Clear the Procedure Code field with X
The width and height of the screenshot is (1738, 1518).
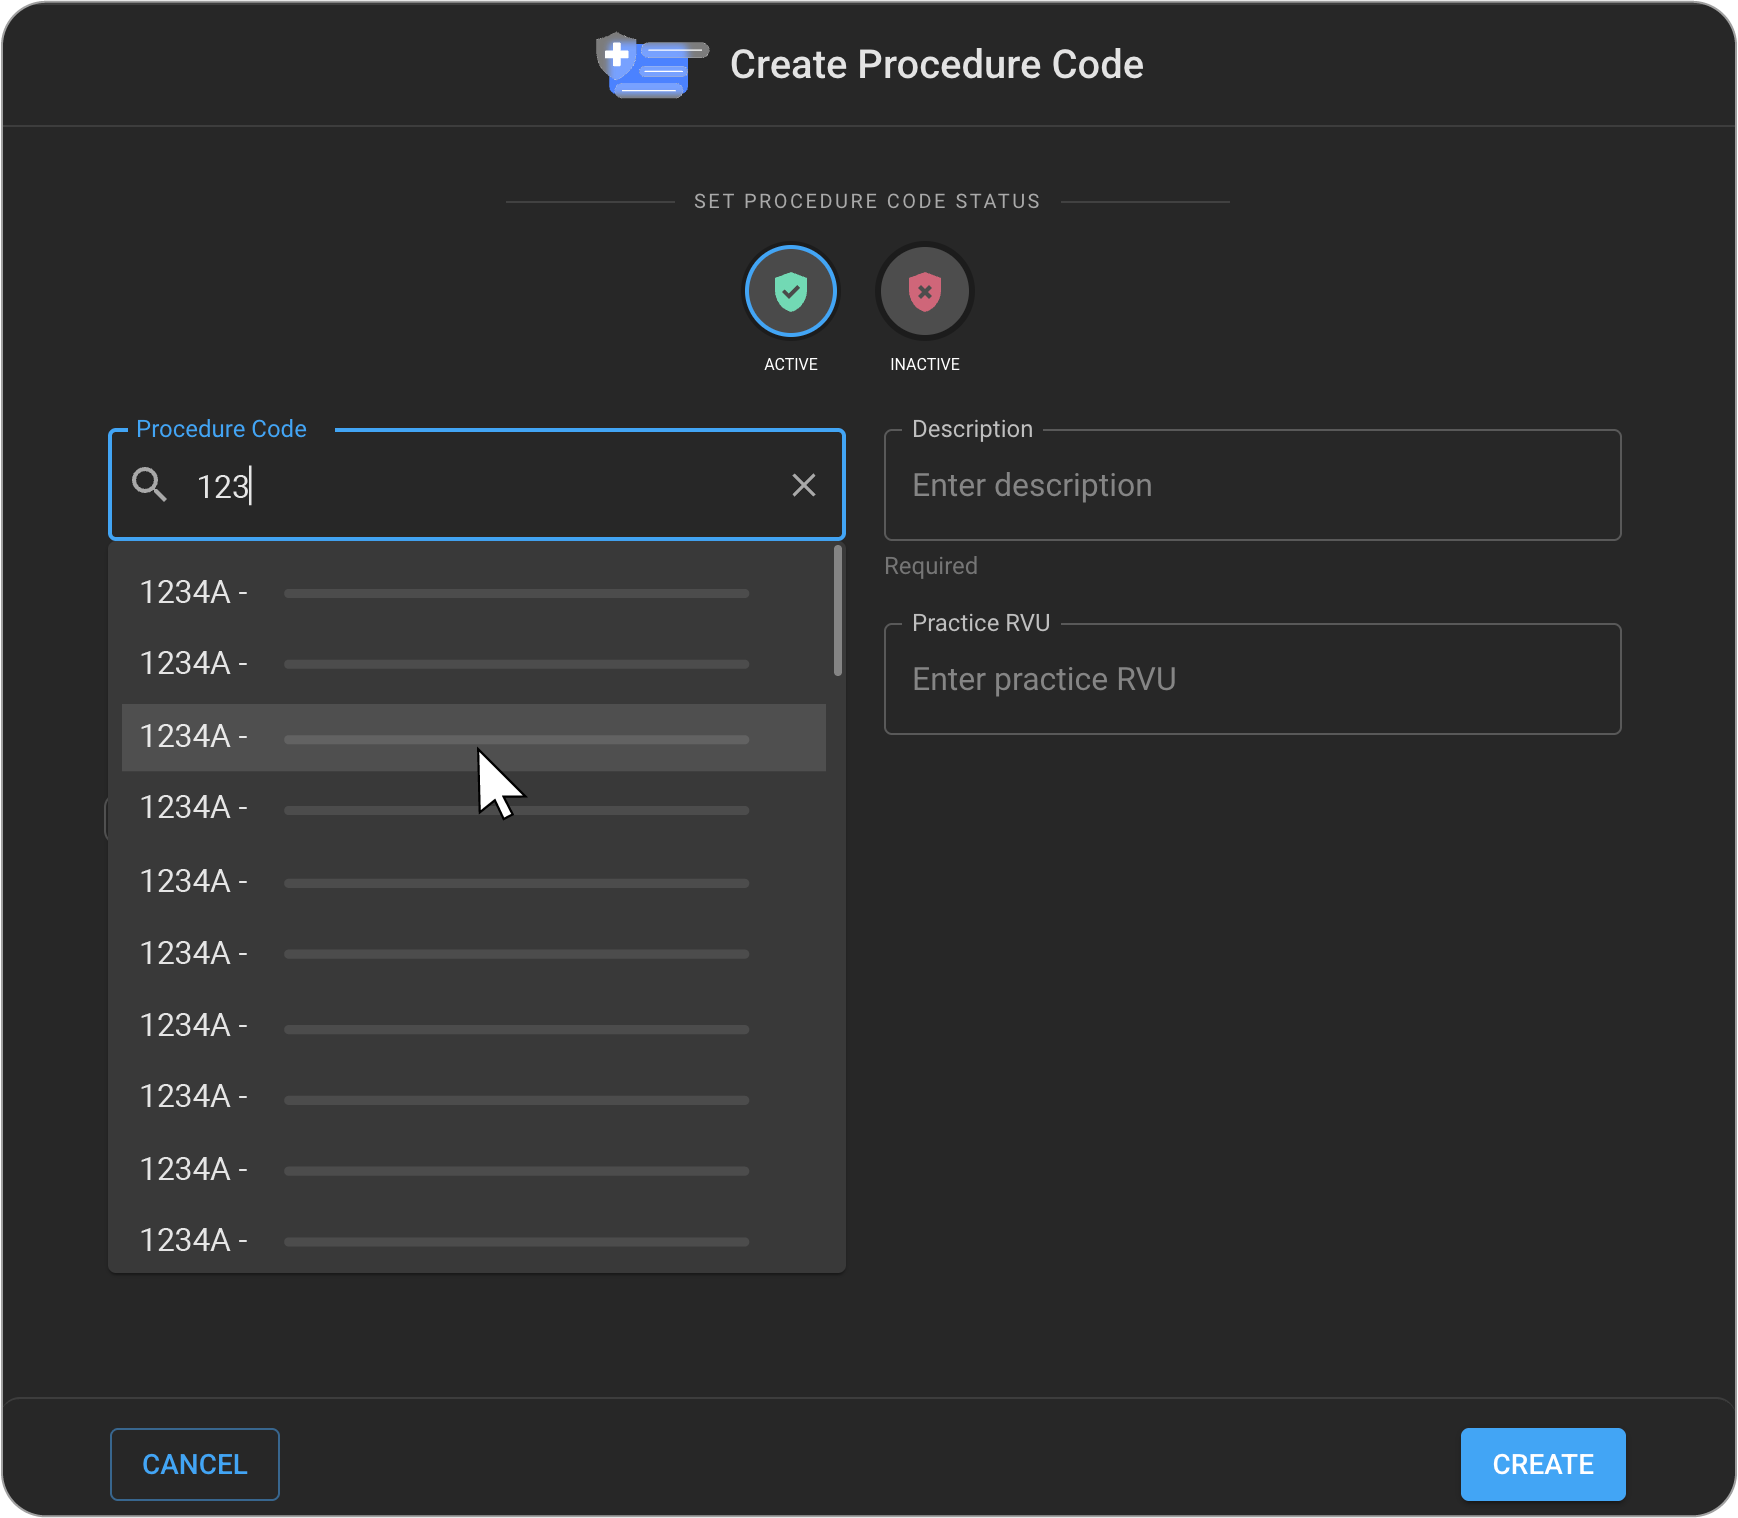click(803, 485)
